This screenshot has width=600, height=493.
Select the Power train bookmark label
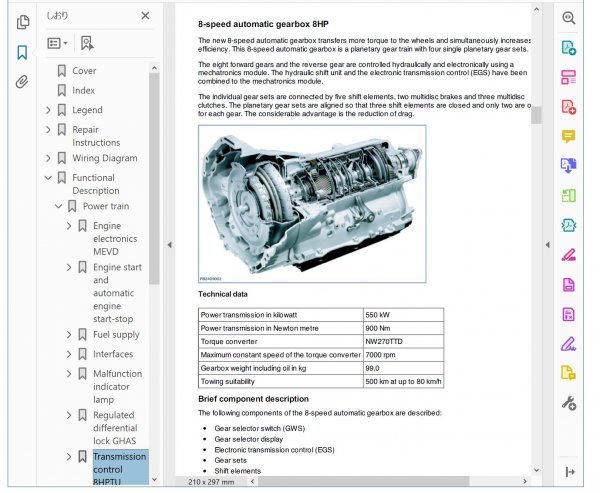click(106, 206)
